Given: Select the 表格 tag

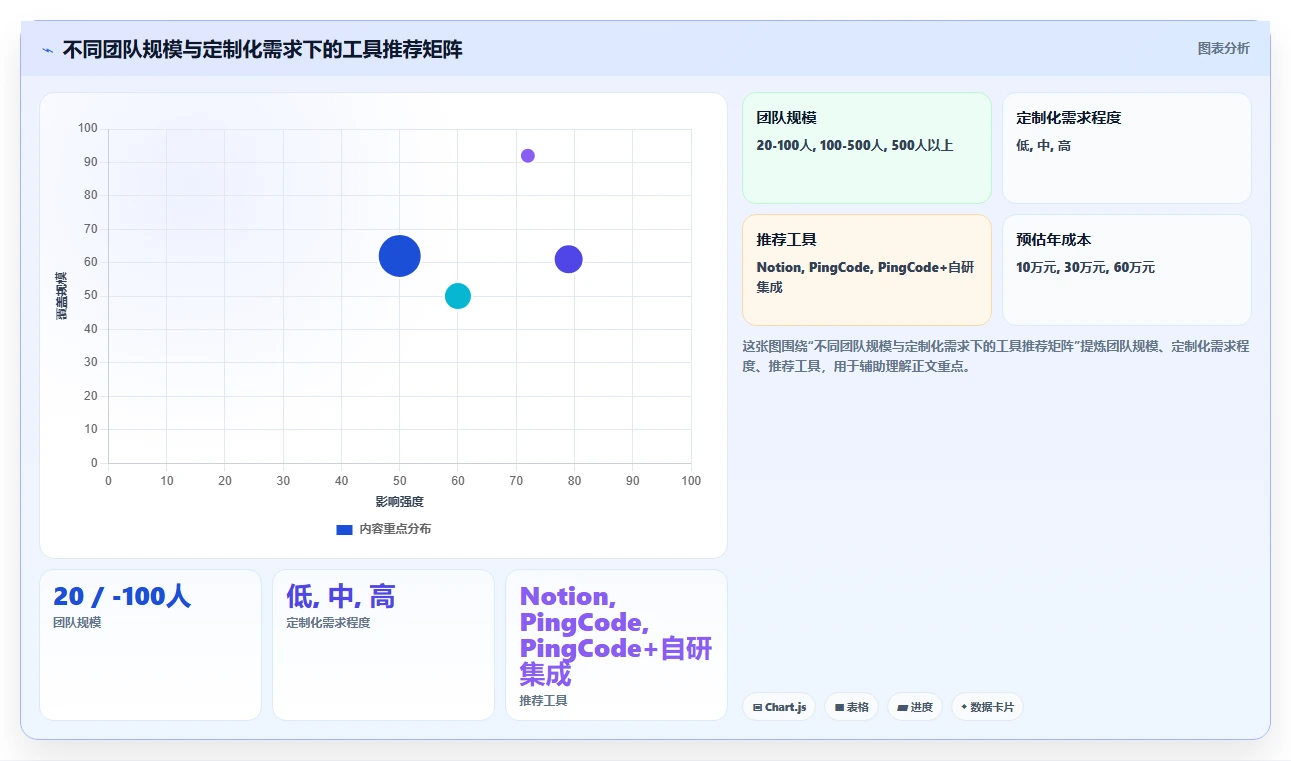Looking at the screenshot, I should [x=851, y=707].
